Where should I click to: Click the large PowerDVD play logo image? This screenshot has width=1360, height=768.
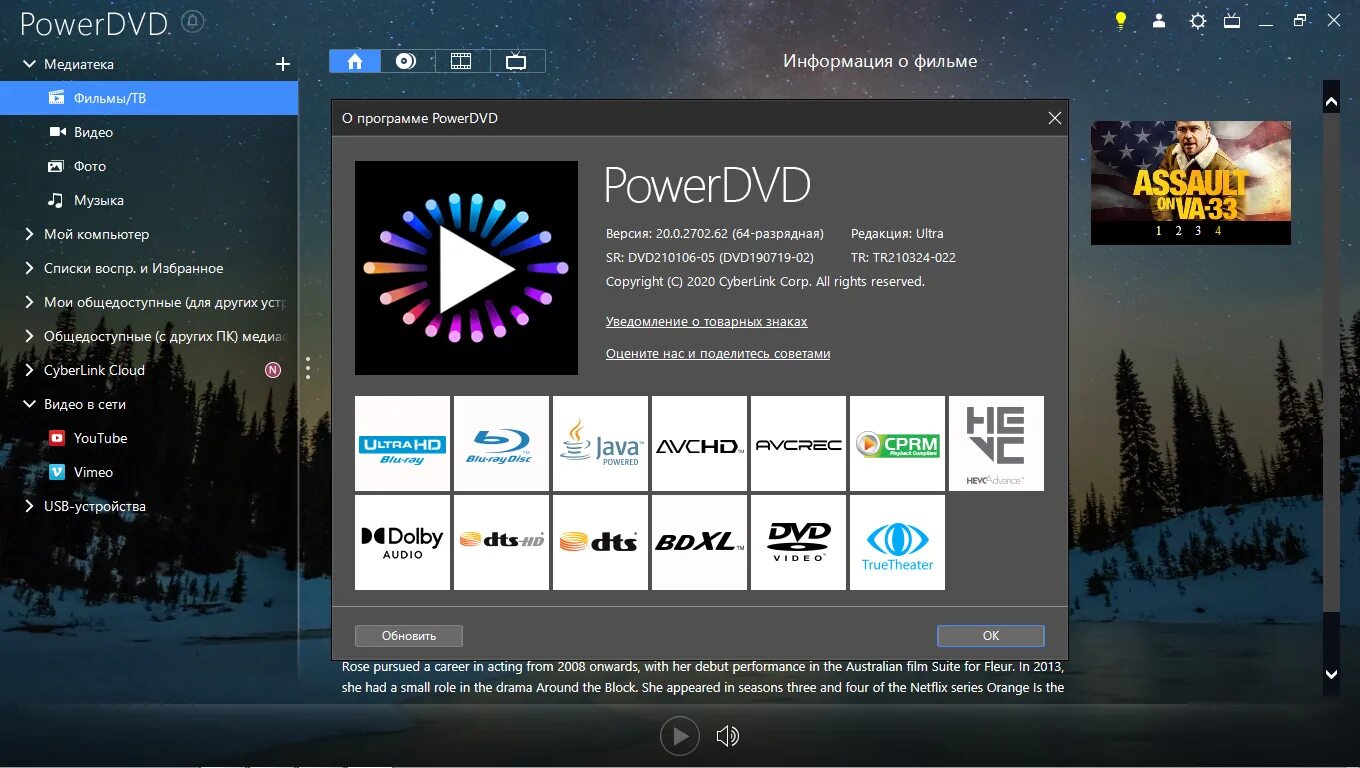[x=466, y=268]
